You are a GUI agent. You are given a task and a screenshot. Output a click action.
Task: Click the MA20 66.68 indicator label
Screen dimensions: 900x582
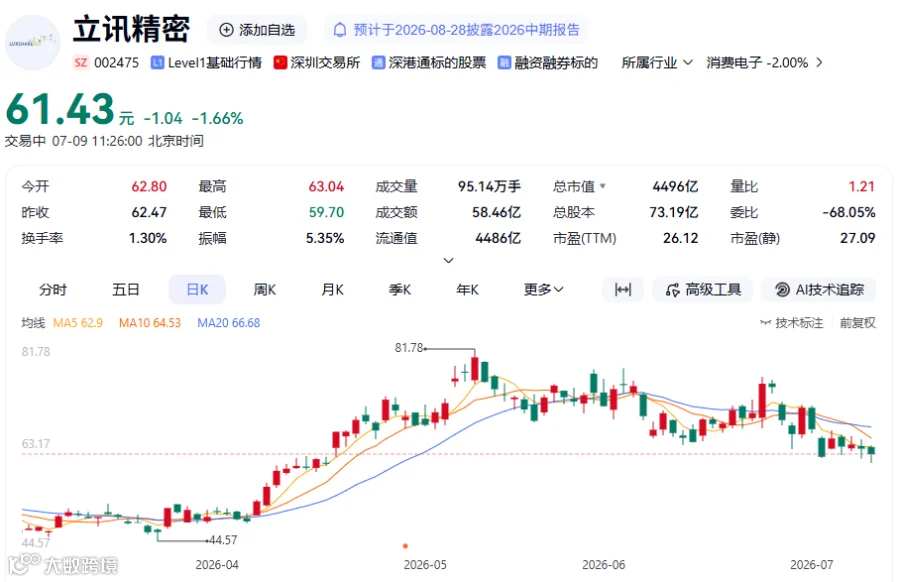coord(228,323)
